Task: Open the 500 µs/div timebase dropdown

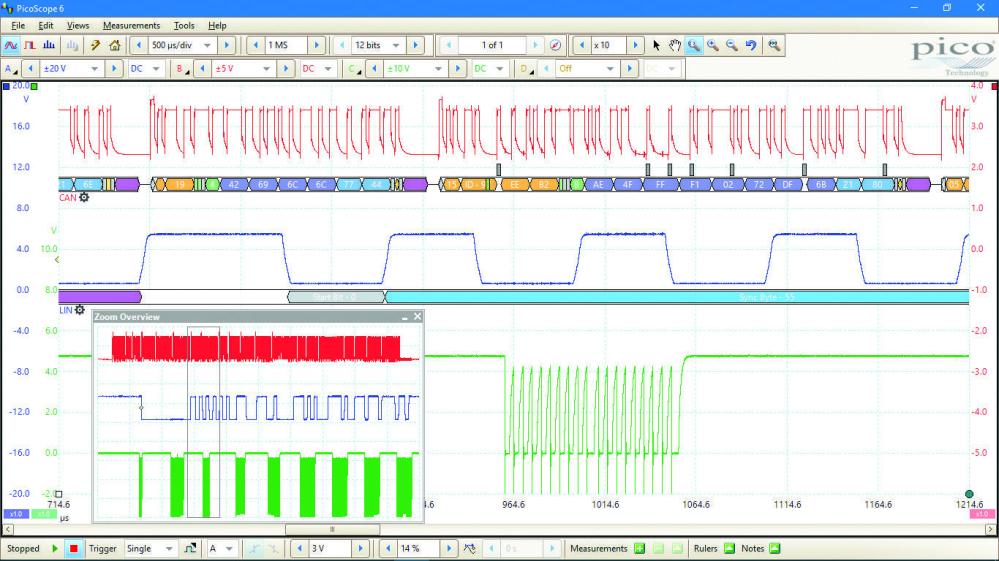Action: (207, 45)
